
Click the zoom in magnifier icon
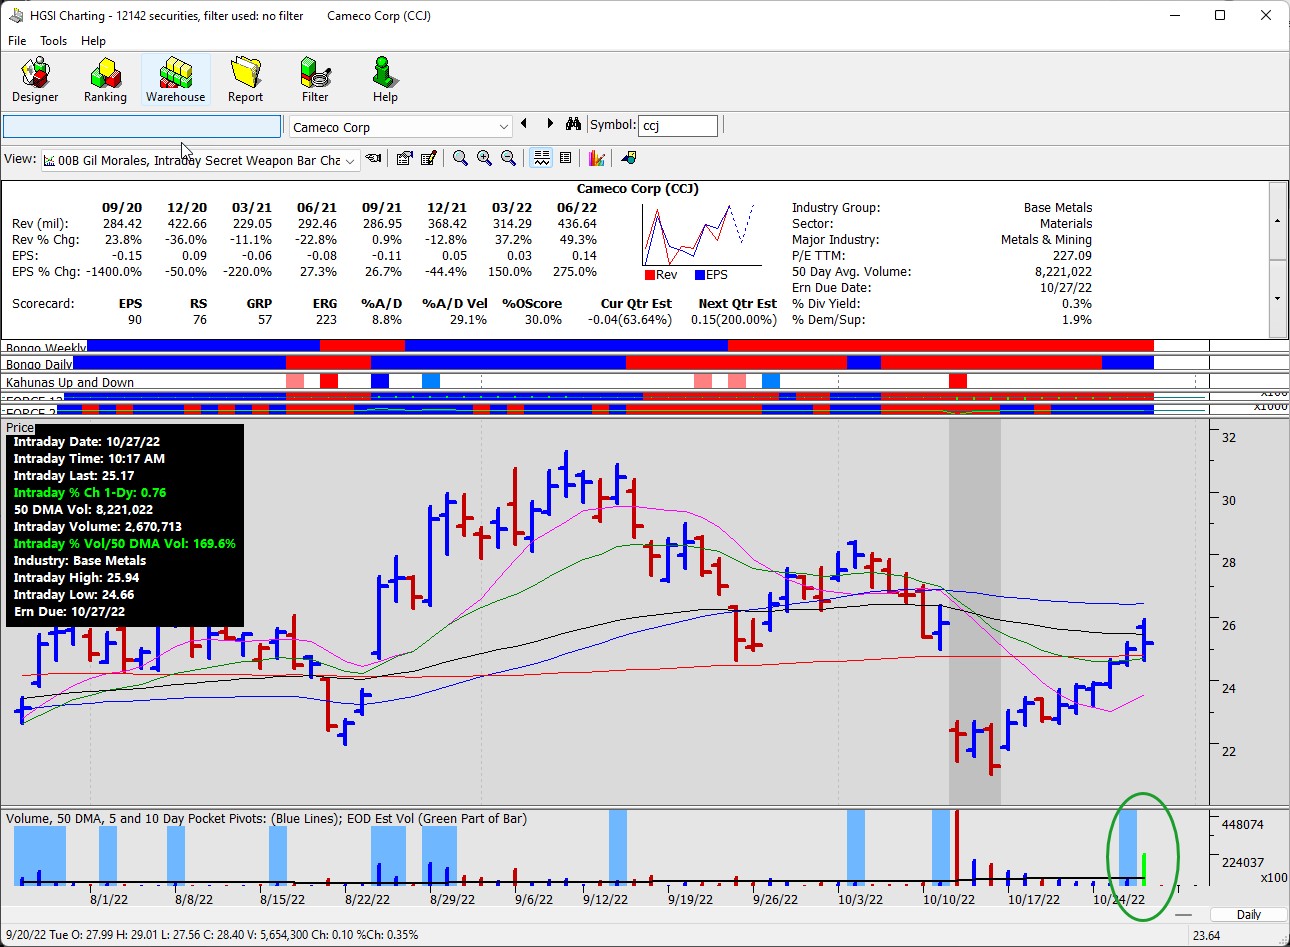pyautogui.click(x=484, y=158)
